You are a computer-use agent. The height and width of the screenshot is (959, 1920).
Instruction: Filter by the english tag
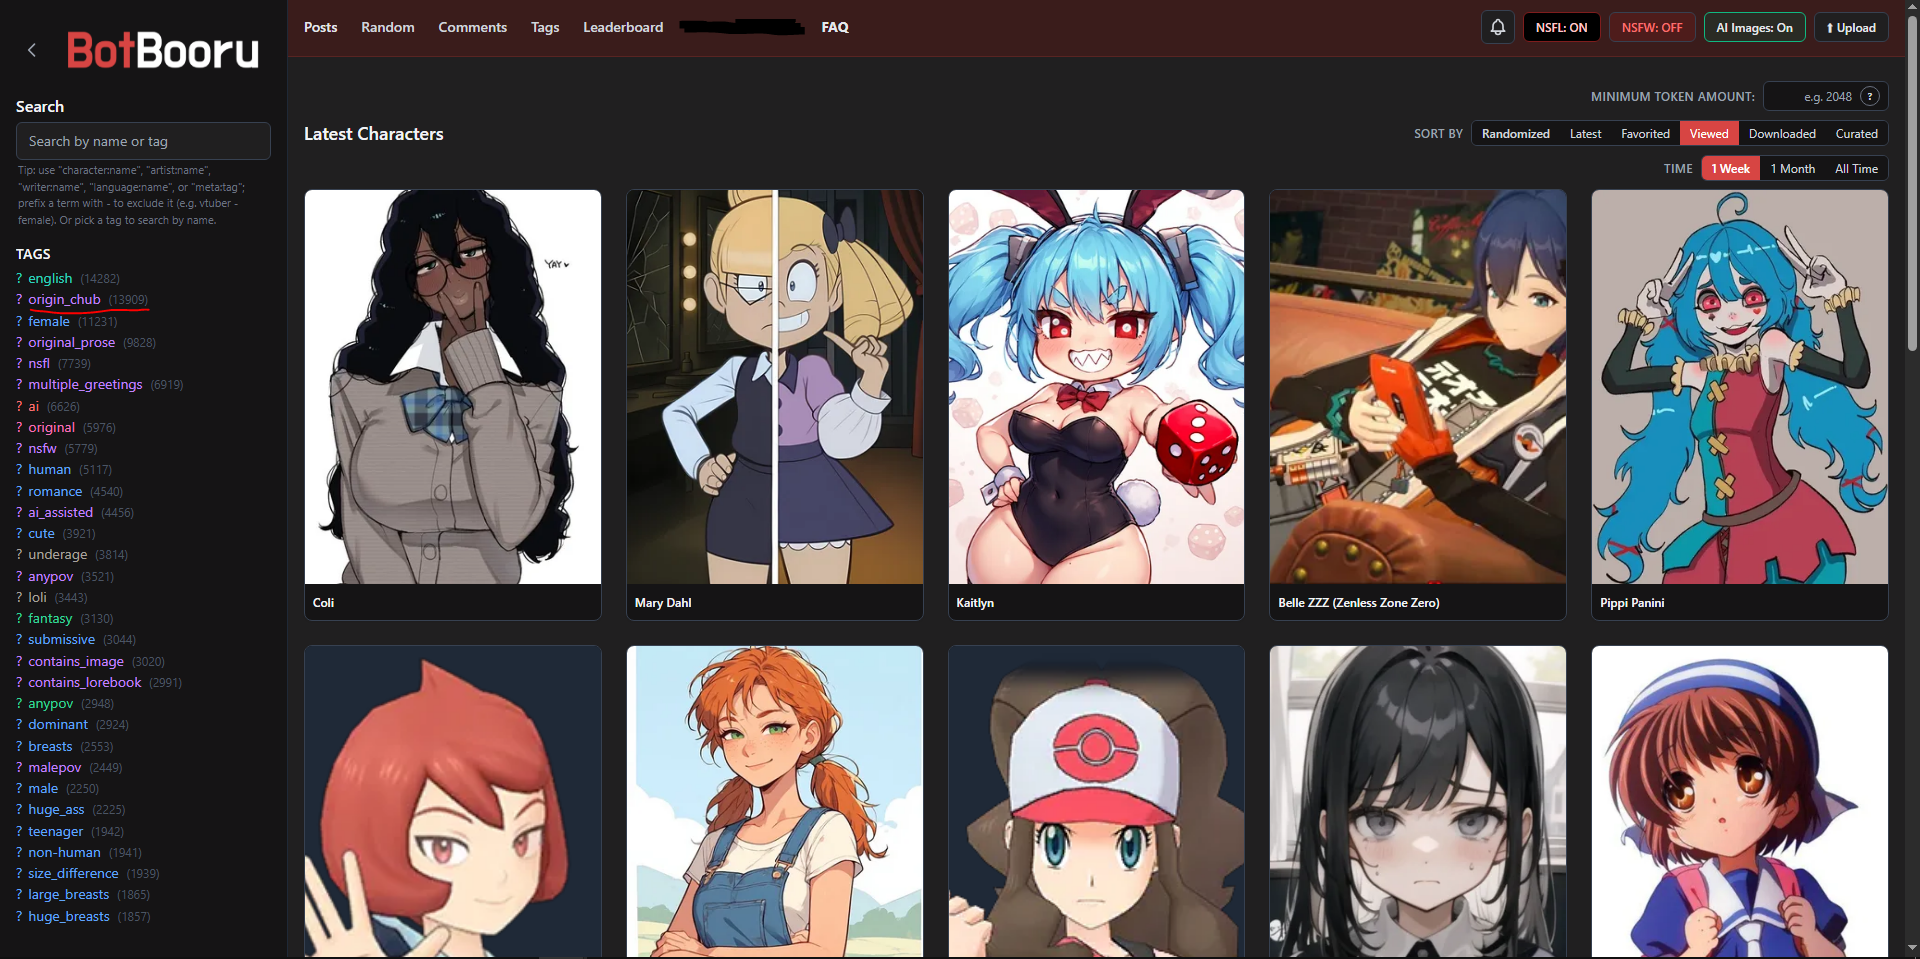(50, 278)
